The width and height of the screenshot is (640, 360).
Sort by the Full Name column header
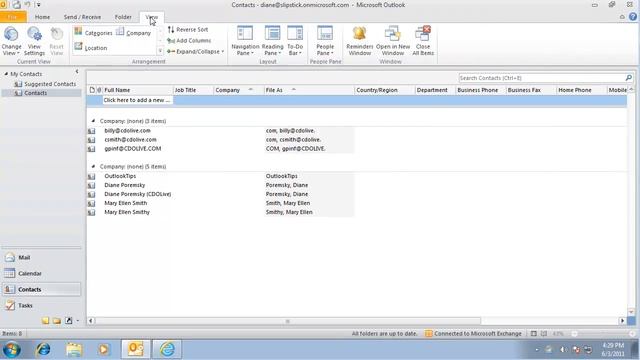point(138,90)
